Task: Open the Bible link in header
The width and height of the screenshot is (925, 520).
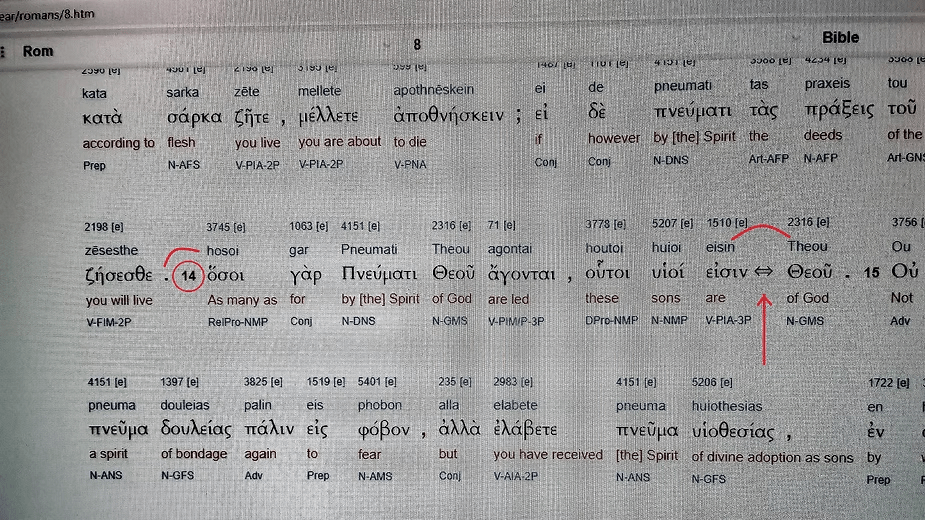Action: (x=840, y=37)
